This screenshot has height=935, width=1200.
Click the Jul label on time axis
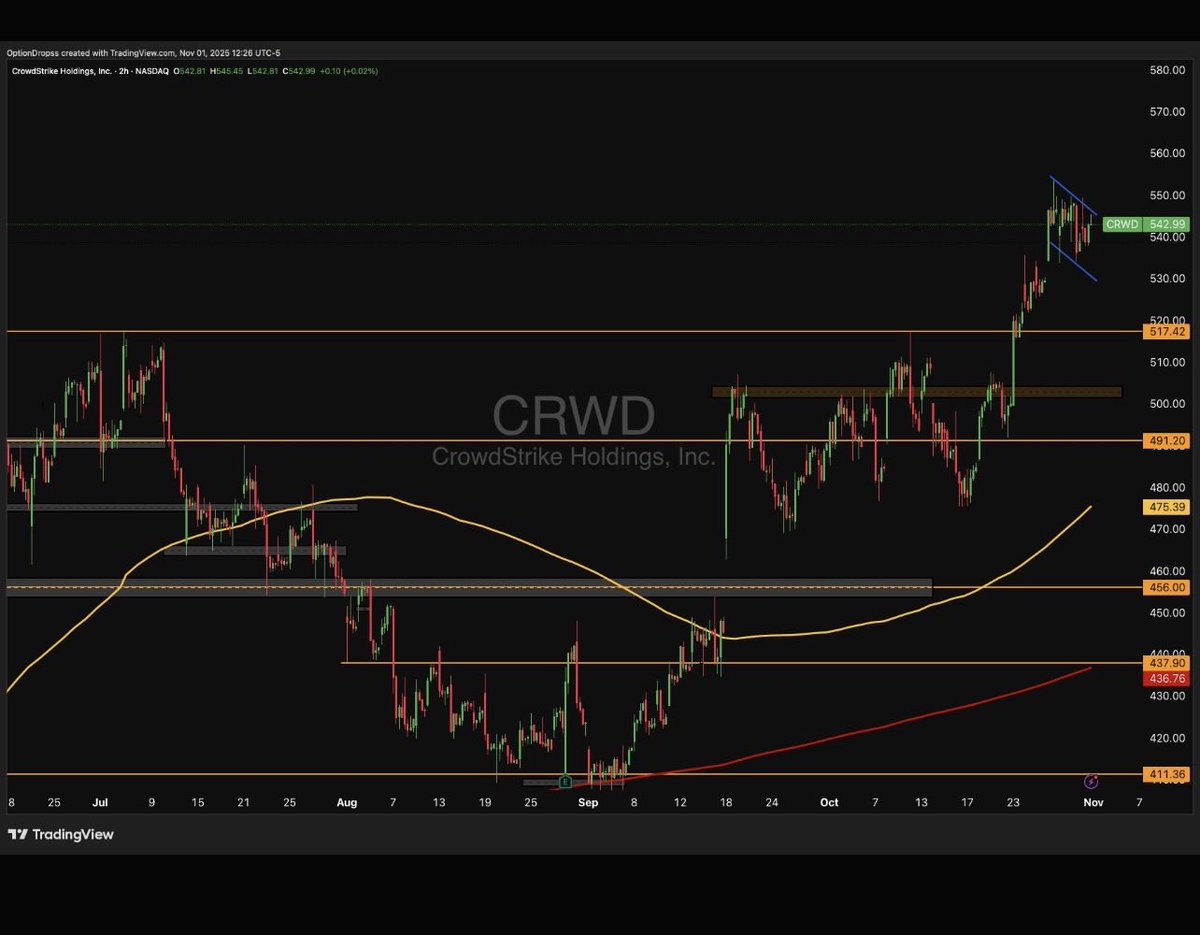(100, 802)
